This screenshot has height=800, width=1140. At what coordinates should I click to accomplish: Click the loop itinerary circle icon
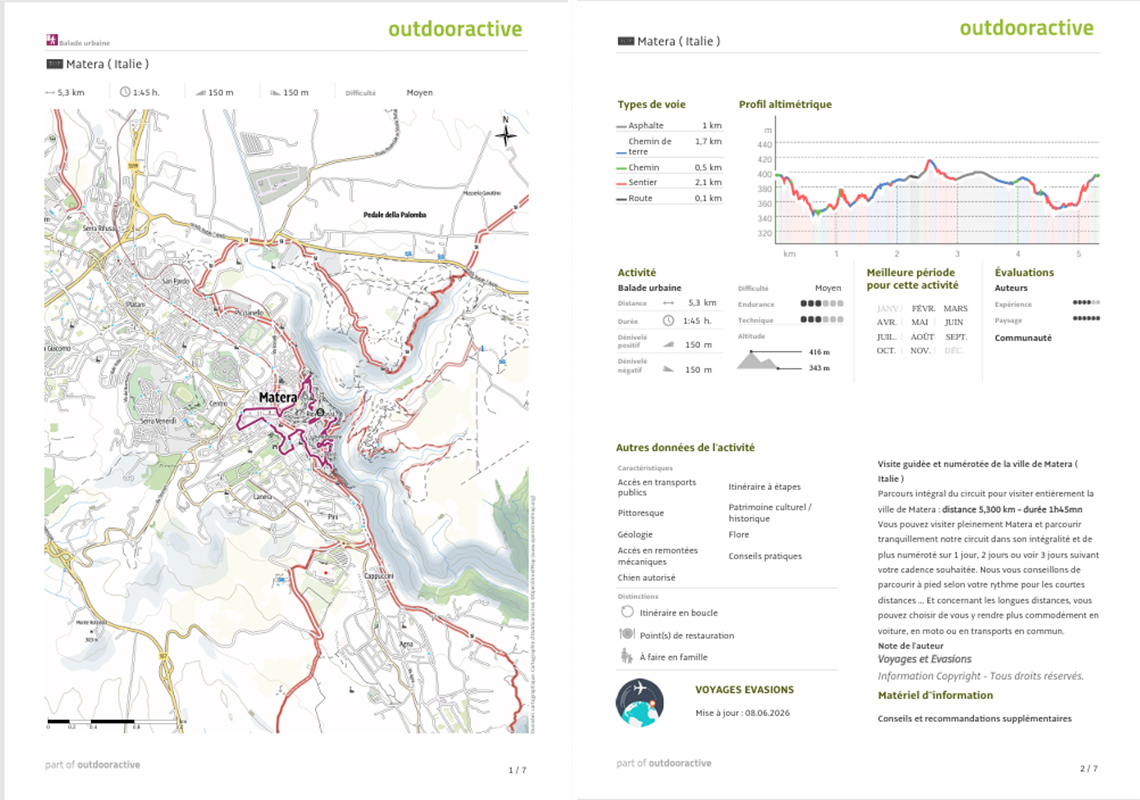coord(627,612)
